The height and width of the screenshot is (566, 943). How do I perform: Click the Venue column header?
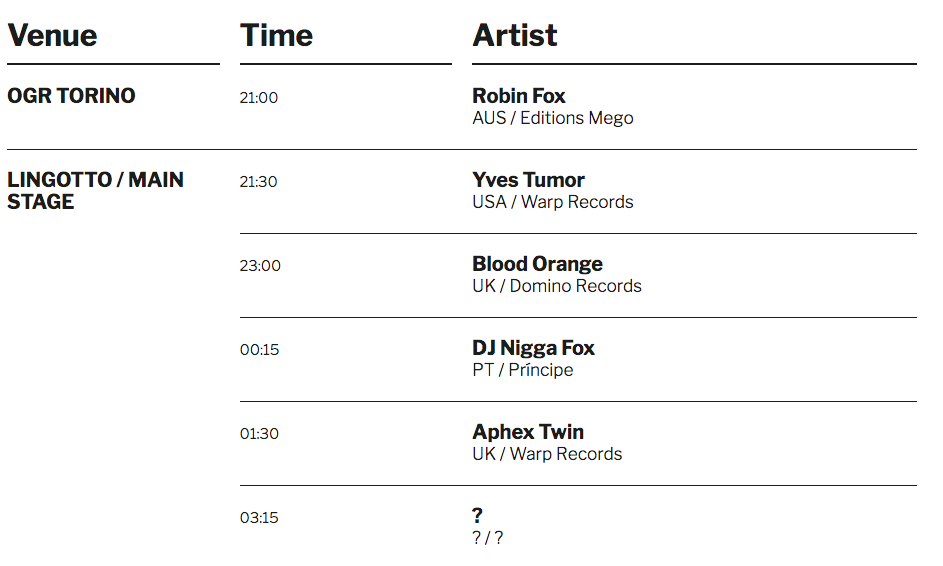tap(52, 35)
